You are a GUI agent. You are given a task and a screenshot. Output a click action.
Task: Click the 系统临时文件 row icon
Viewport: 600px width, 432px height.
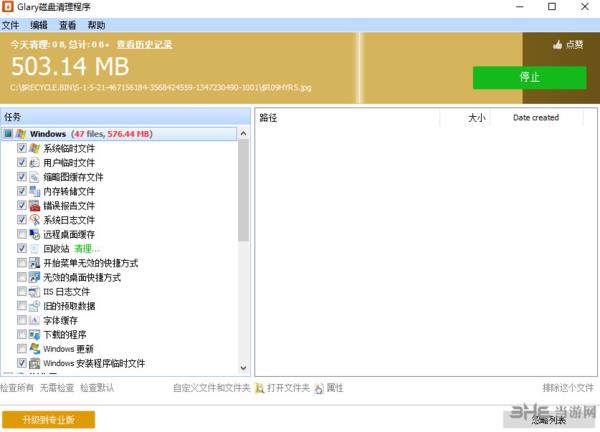[x=34, y=148]
